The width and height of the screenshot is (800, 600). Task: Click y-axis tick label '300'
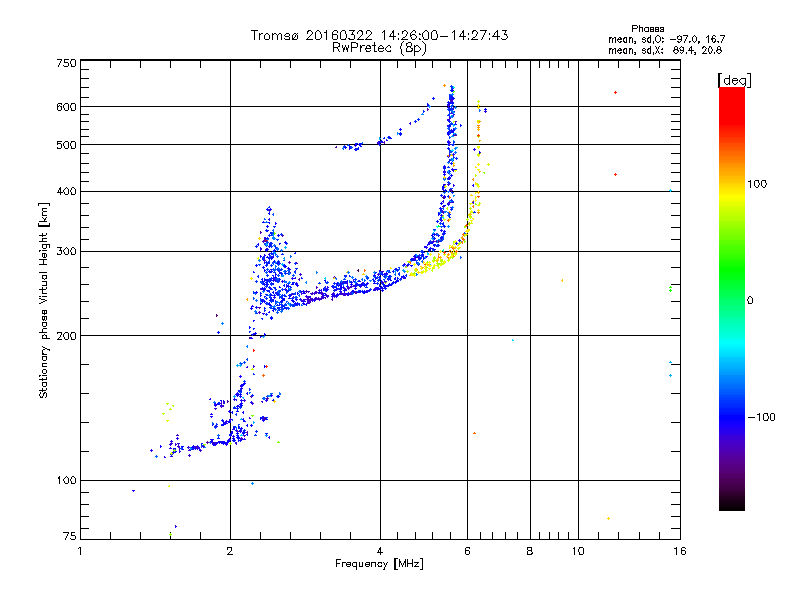click(66, 252)
